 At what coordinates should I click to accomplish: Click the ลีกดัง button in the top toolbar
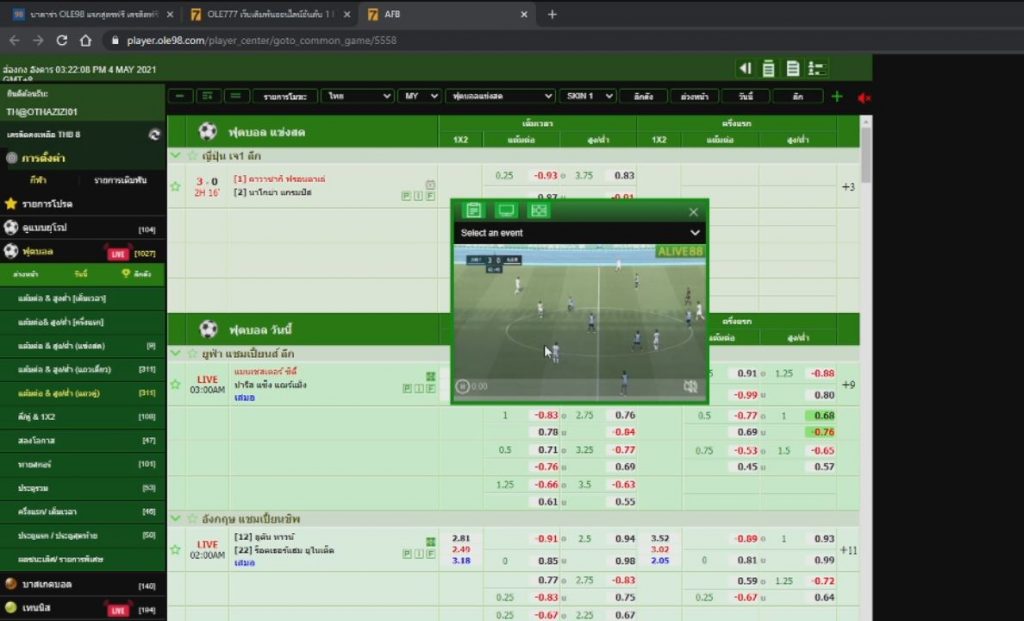point(643,96)
